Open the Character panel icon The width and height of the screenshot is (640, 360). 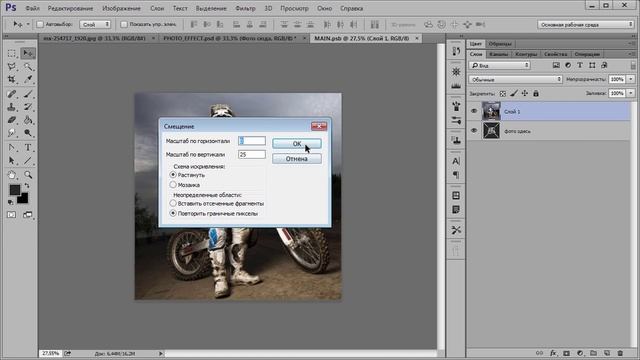(x=456, y=161)
